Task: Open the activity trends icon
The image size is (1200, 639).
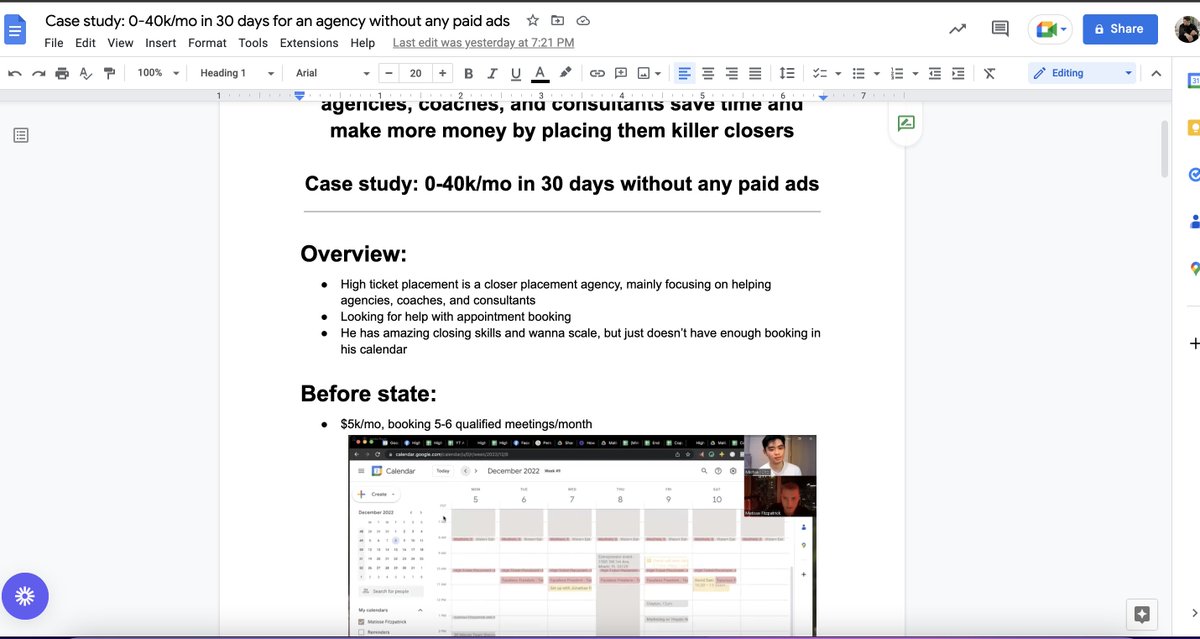Action: coord(957,29)
